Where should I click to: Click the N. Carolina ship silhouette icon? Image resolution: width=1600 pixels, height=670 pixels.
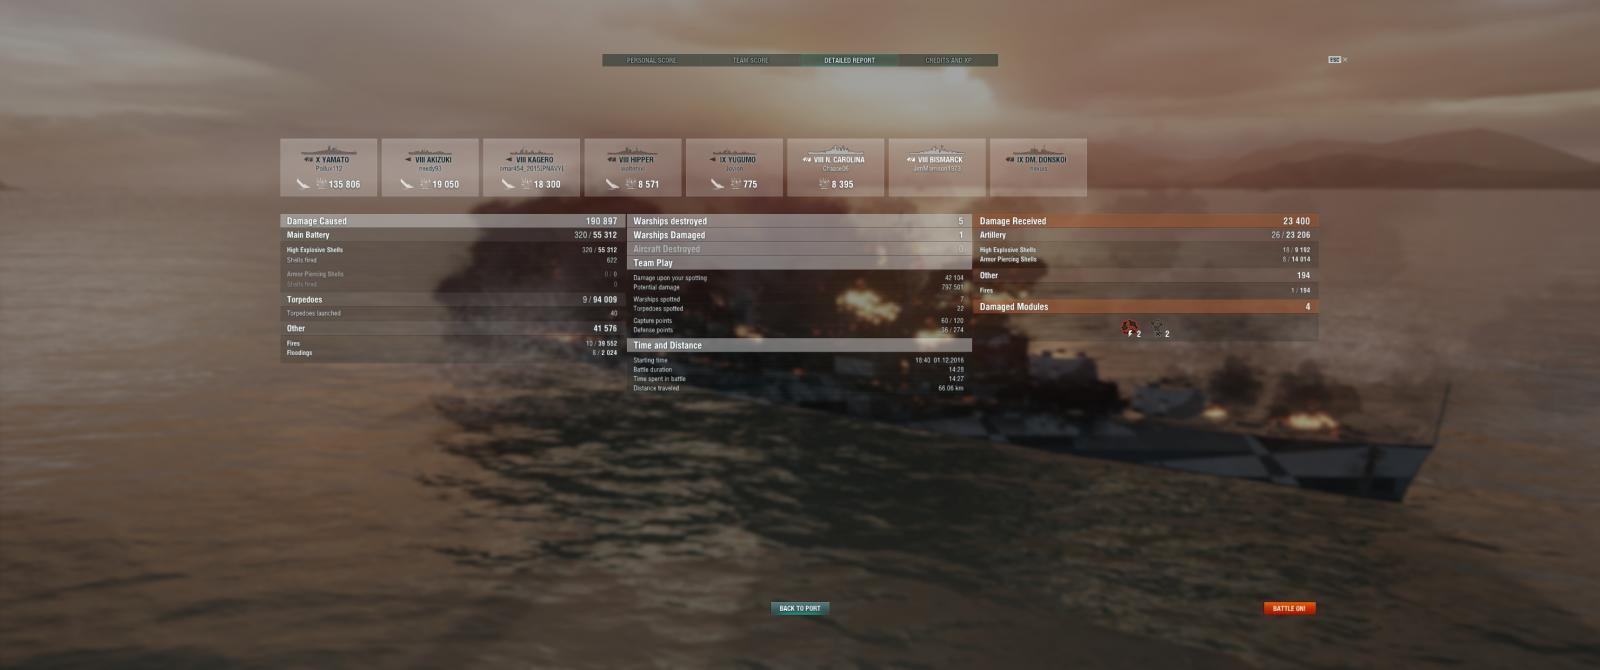(836, 151)
